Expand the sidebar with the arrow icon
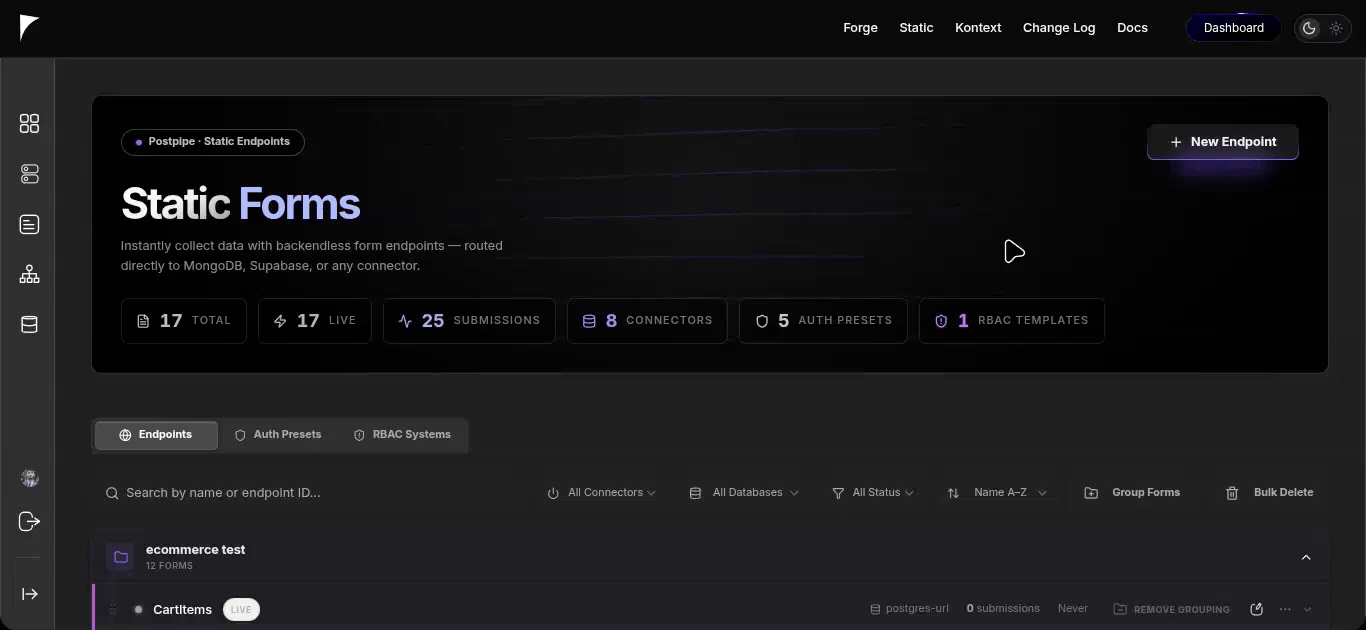Image resolution: width=1366 pixels, height=630 pixels. point(30,594)
